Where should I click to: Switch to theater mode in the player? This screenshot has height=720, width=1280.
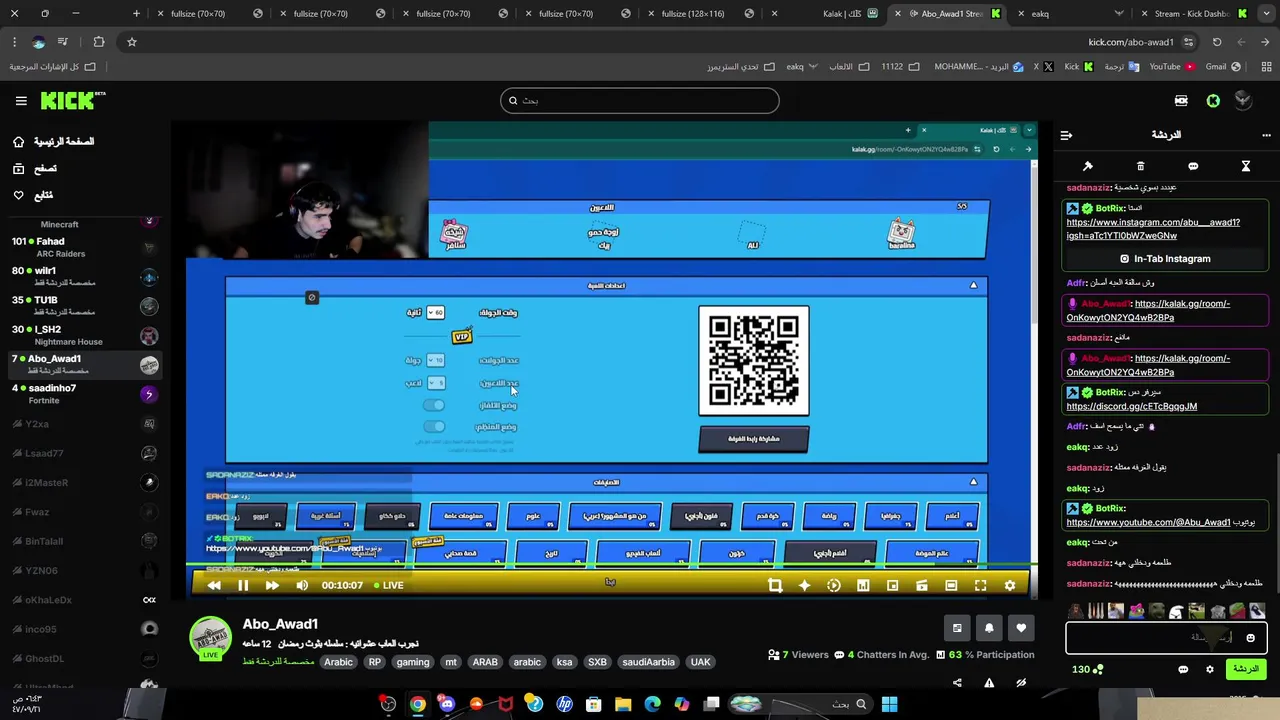(x=951, y=585)
